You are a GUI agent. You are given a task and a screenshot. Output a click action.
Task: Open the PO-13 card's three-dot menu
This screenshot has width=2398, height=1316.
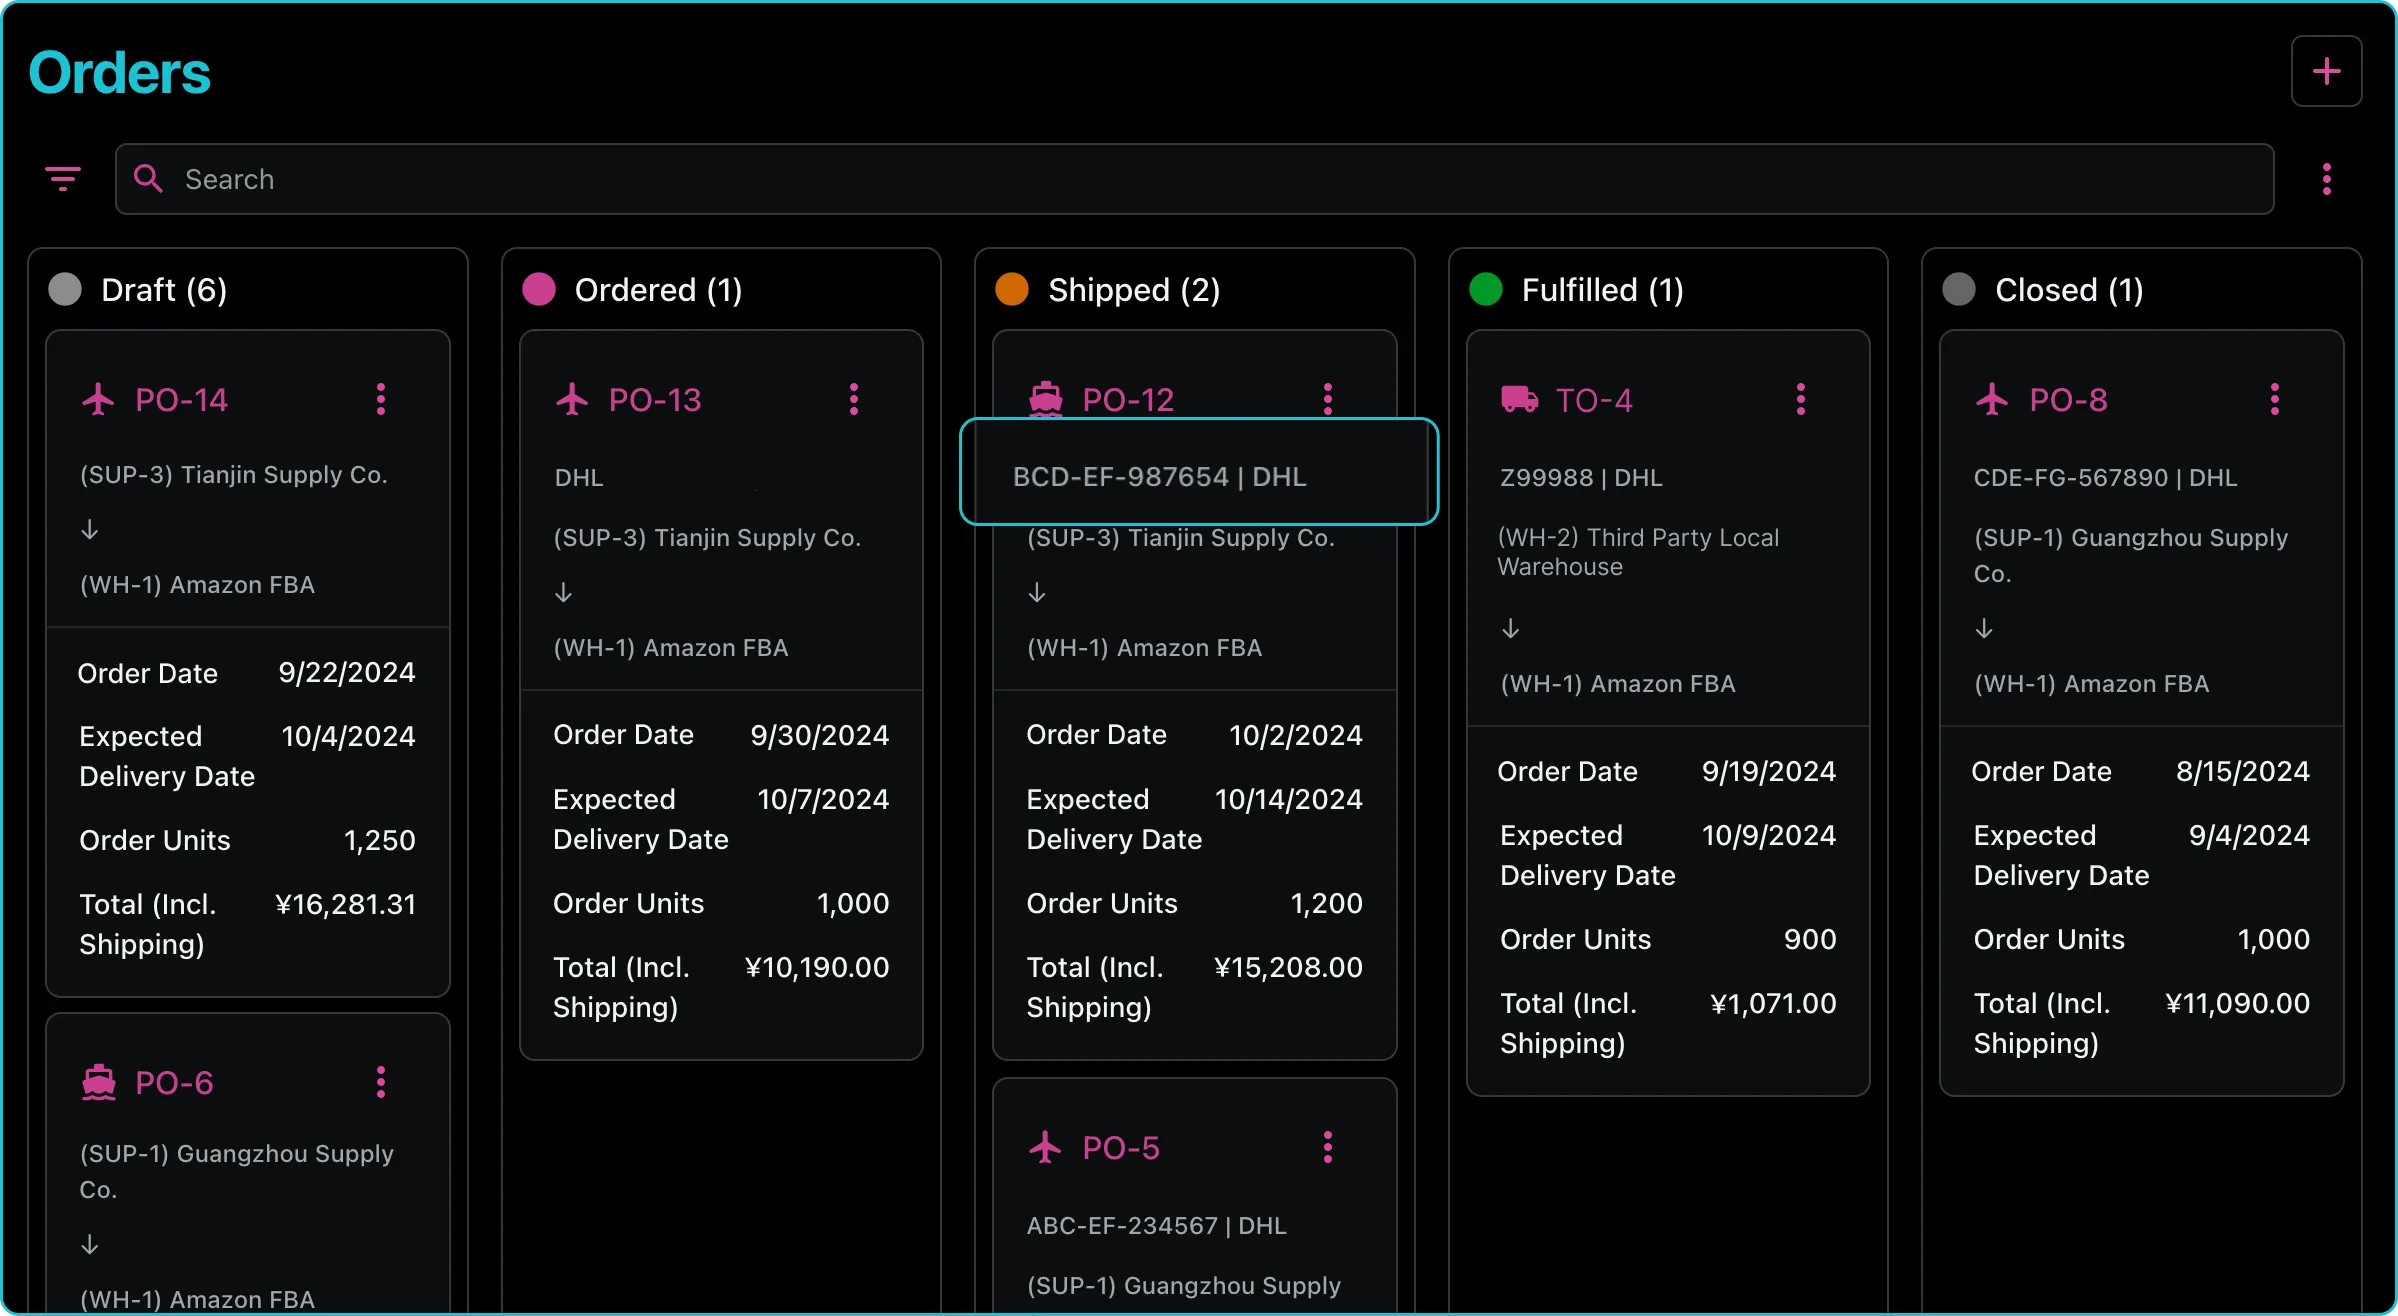pyautogui.click(x=854, y=399)
